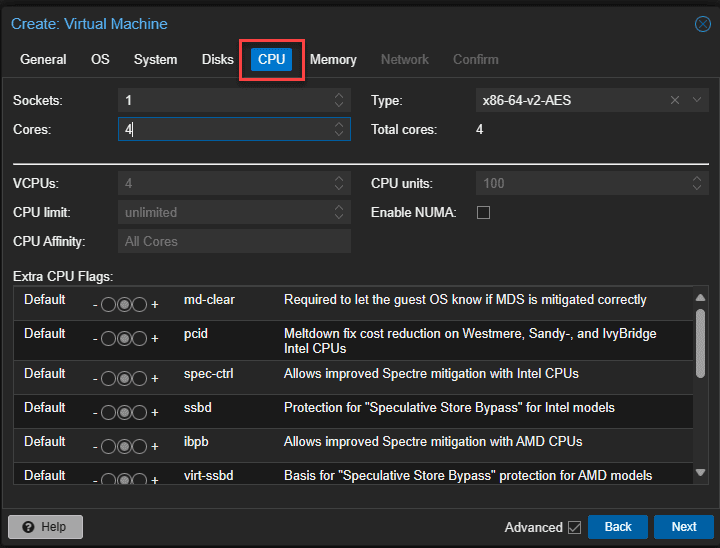Toggle the Advanced checkbox
Image resolution: width=720 pixels, height=548 pixels.
pos(574,527)
